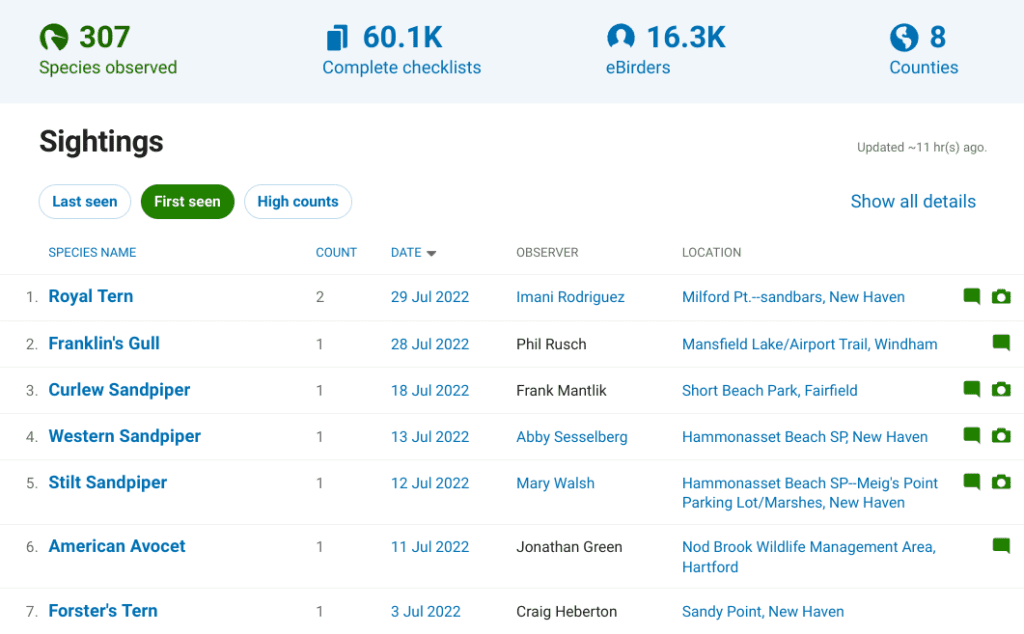Open the Stilt Sandpiper species link
Image resolution: width=1024 pixels, height=634 pixels.
[108, 483]
